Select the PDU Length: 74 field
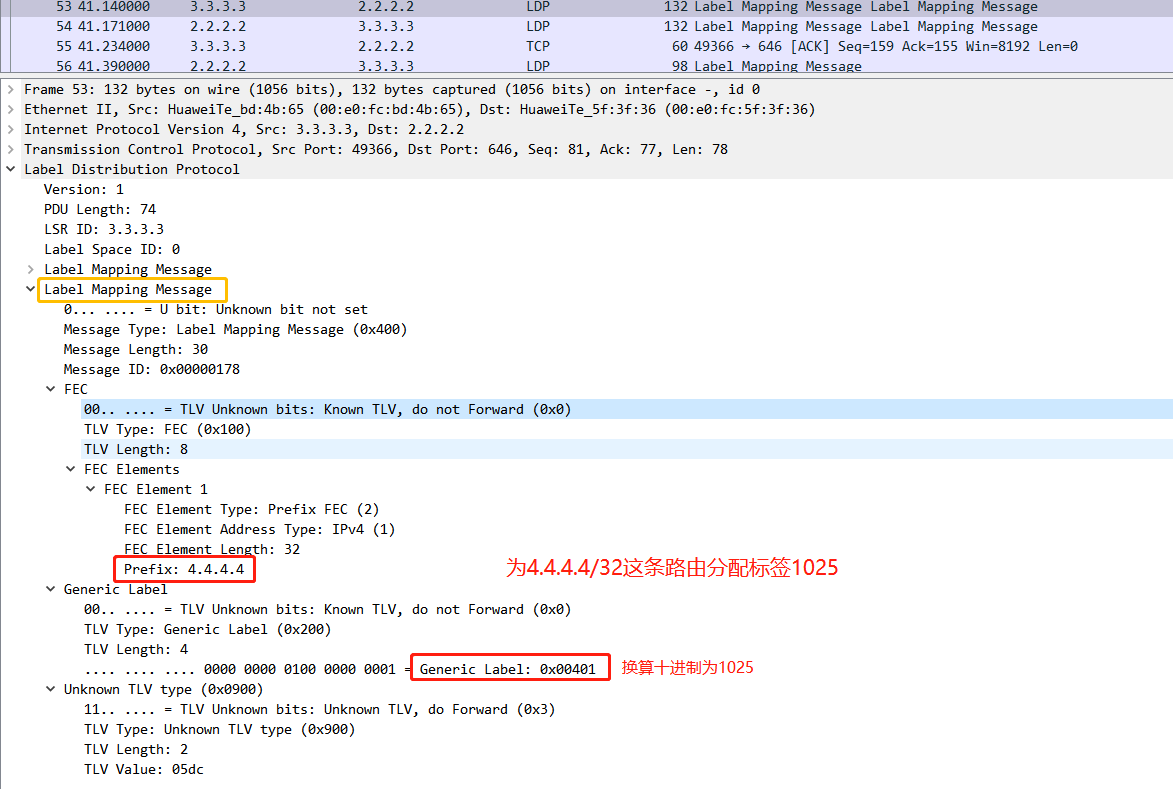The image size is (1173, 789). pyautogui.click(x=99, y=209)
